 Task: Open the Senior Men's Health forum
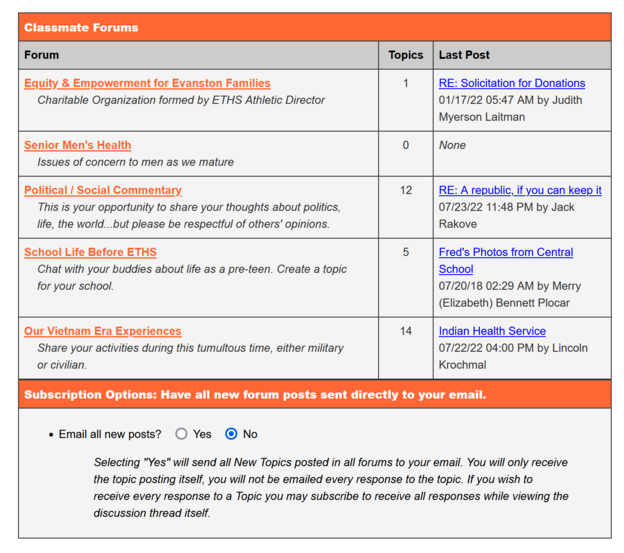point(77,145)
